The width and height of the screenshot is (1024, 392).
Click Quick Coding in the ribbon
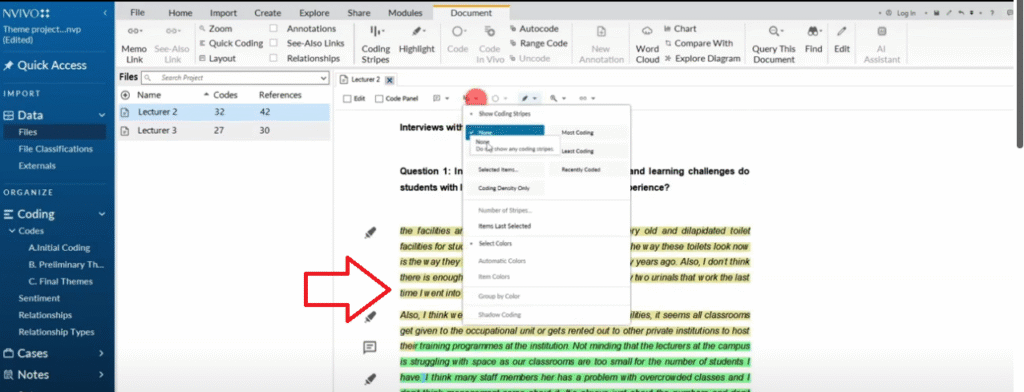(231, 43)
